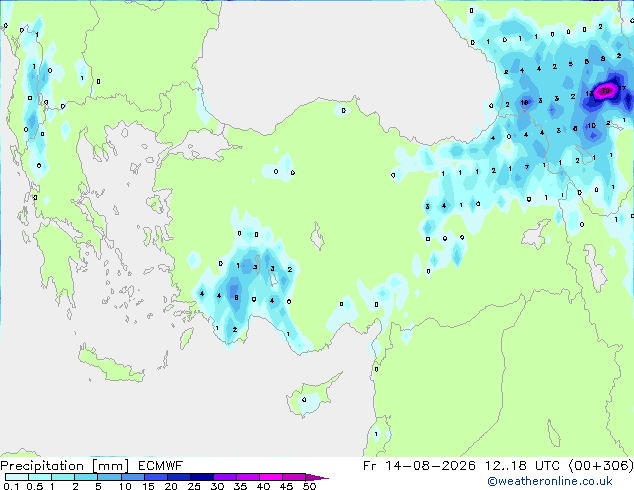Open the weatheronline.co.uk copyright link
Viewport: 634px width, 490px height.
click(549, 481)
